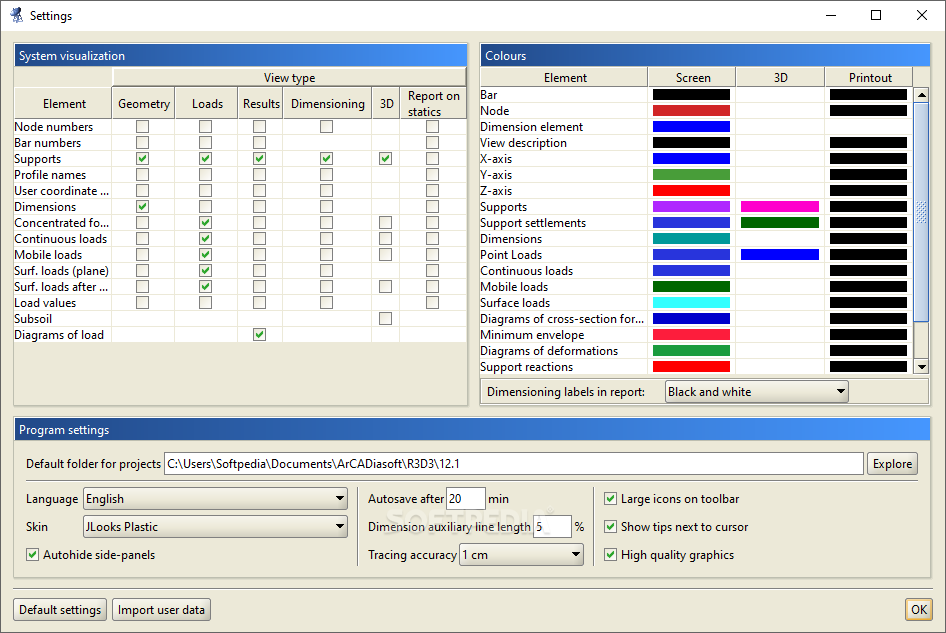Uncheck Concentrated forces in Loads view
The height and width of the screenshot is (633, 946).
point(206,223)
